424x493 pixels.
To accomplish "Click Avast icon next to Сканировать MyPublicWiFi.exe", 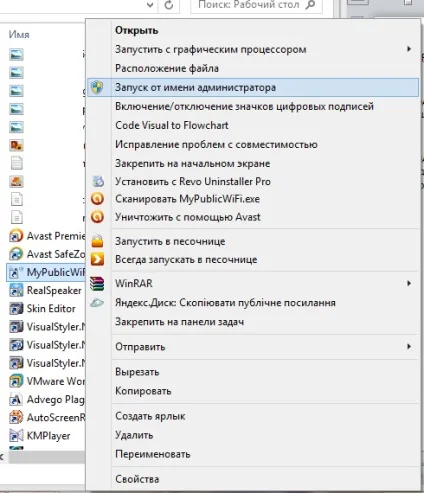I will (x=97, y=199).
